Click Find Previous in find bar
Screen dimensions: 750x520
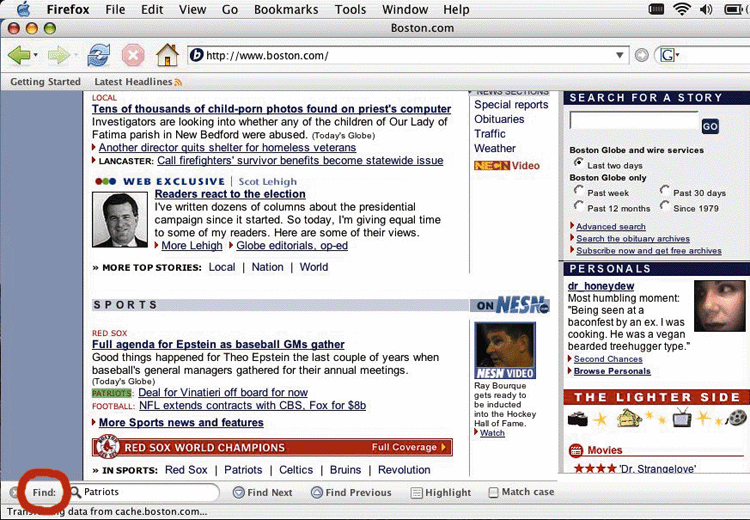click(x=351, y=492)
